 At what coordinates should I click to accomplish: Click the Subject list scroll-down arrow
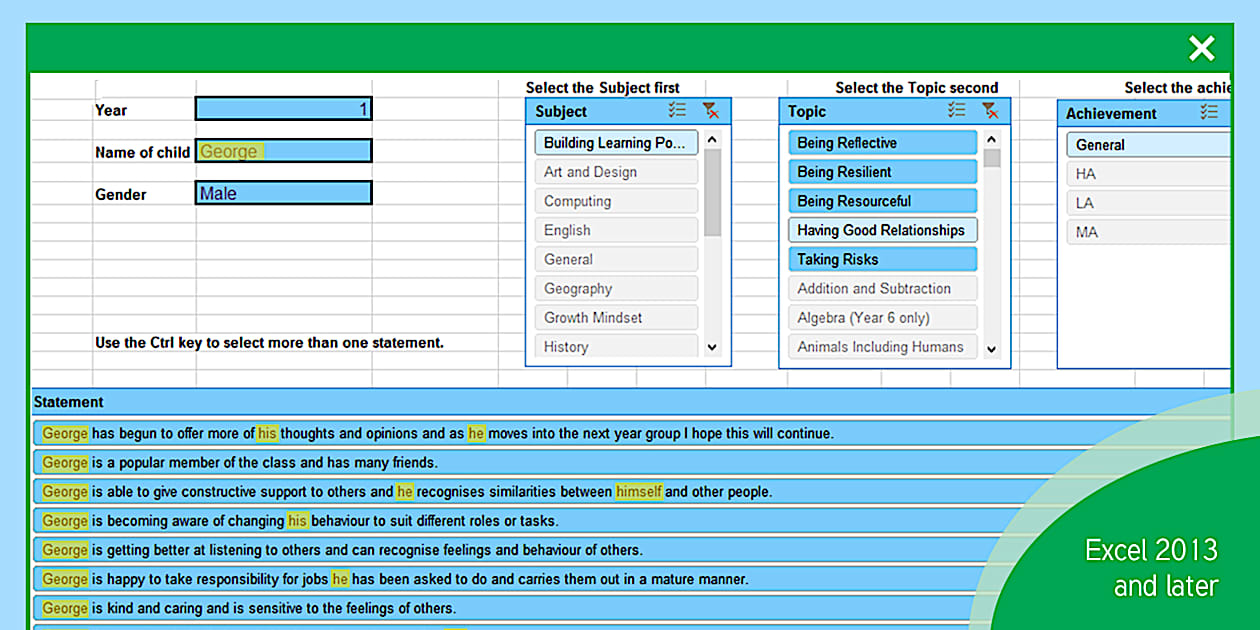click(x=712, y=347)
